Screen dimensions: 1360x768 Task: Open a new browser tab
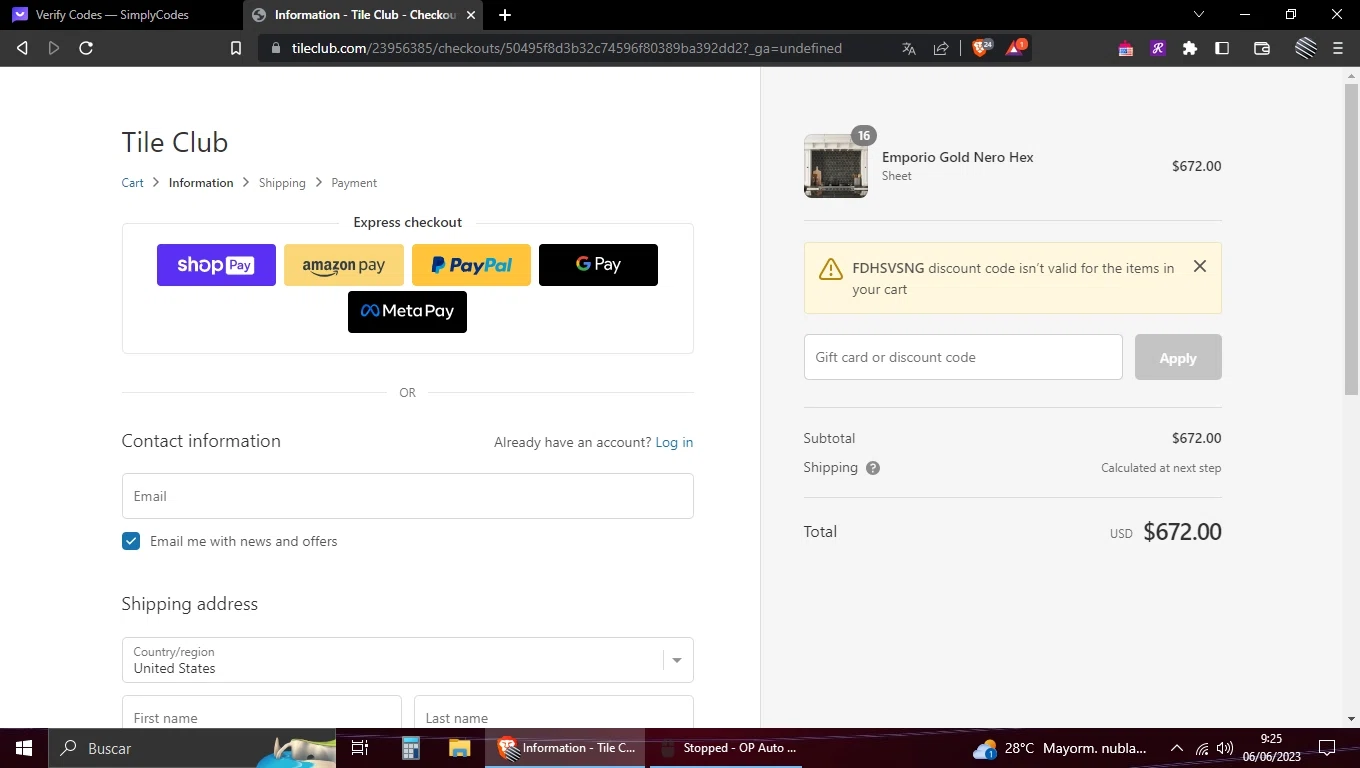[x=505, y=15]
